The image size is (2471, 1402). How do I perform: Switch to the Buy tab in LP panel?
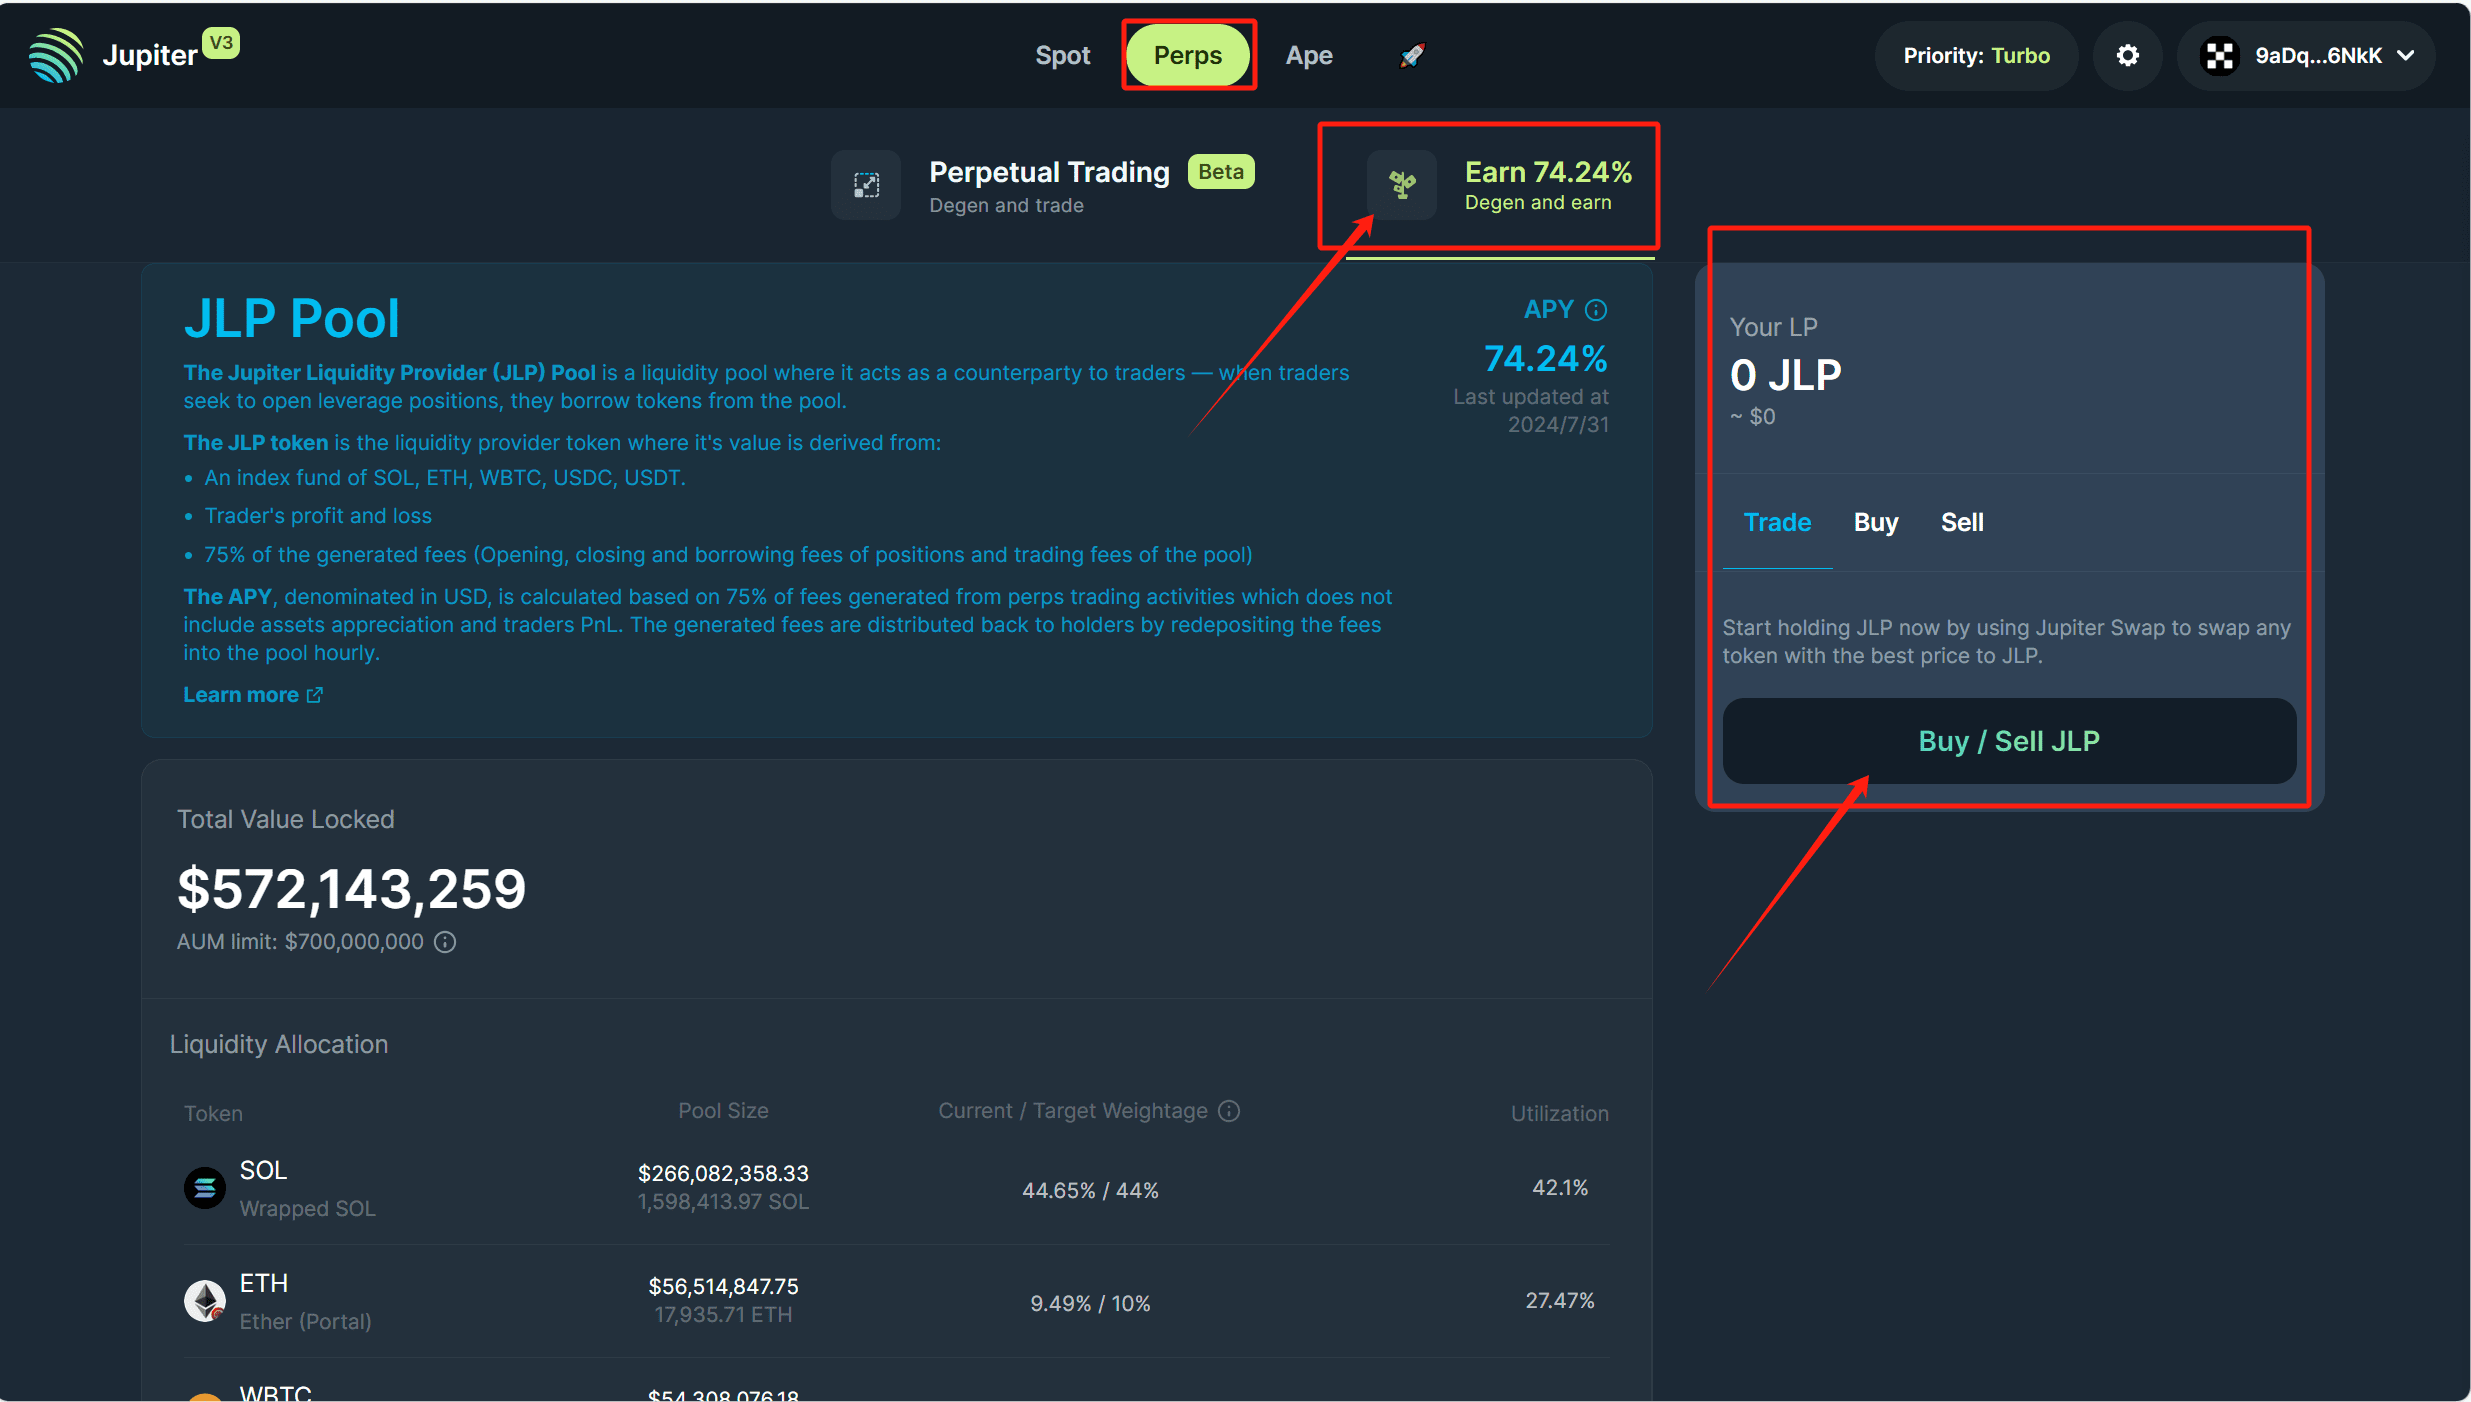pyautogui.click(x=1875, y=522)
